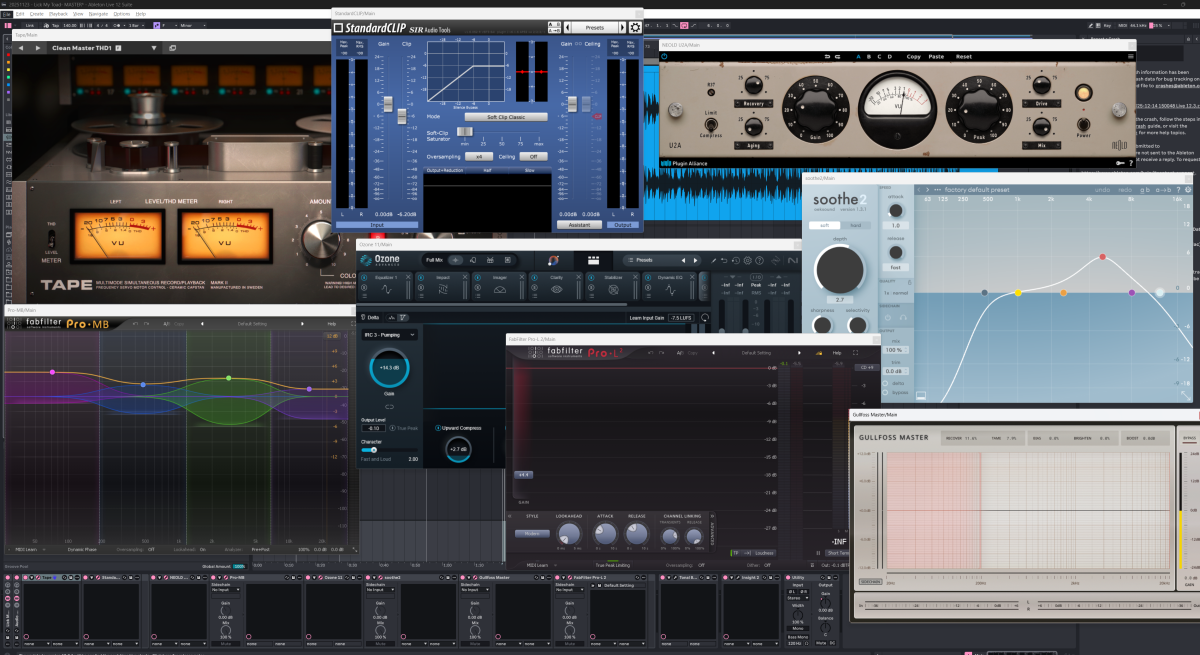Click Tape plugin window copy icon
The width and height of the screenshot is (1200, 655).
172,48
